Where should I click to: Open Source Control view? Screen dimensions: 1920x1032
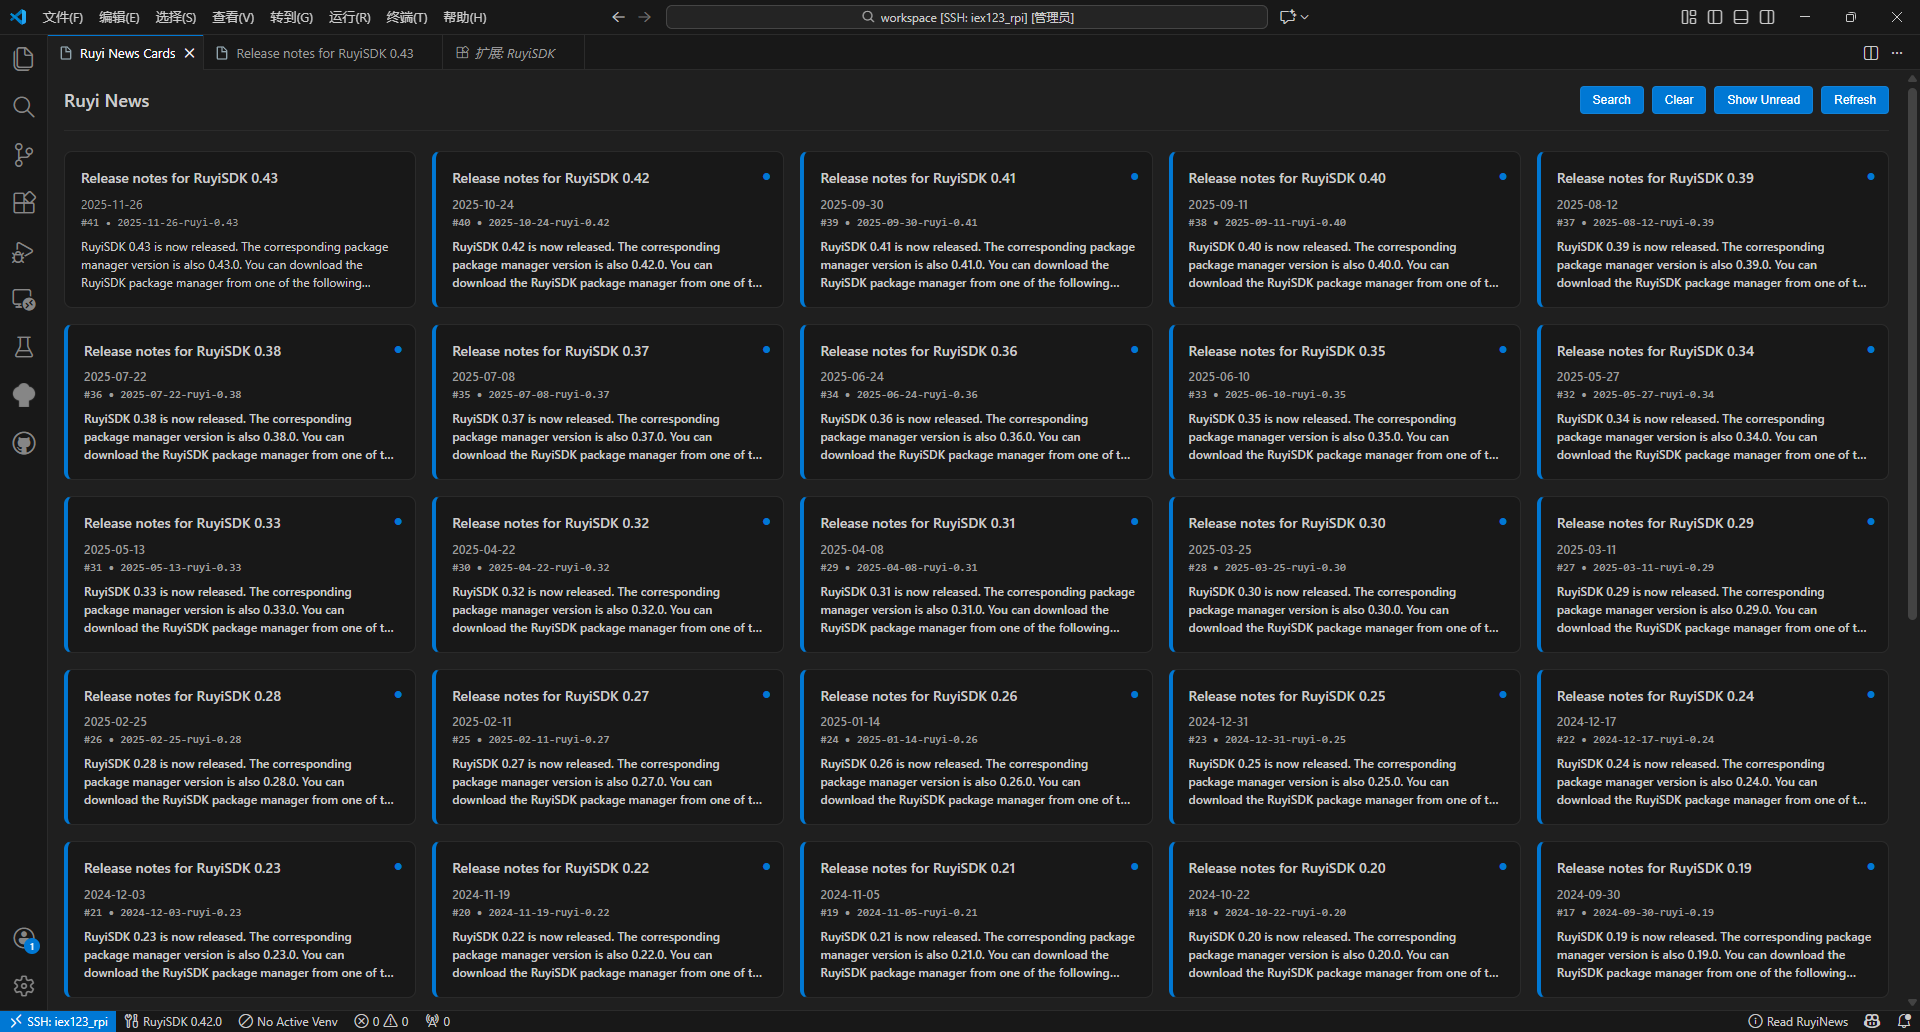coord(24,154)
